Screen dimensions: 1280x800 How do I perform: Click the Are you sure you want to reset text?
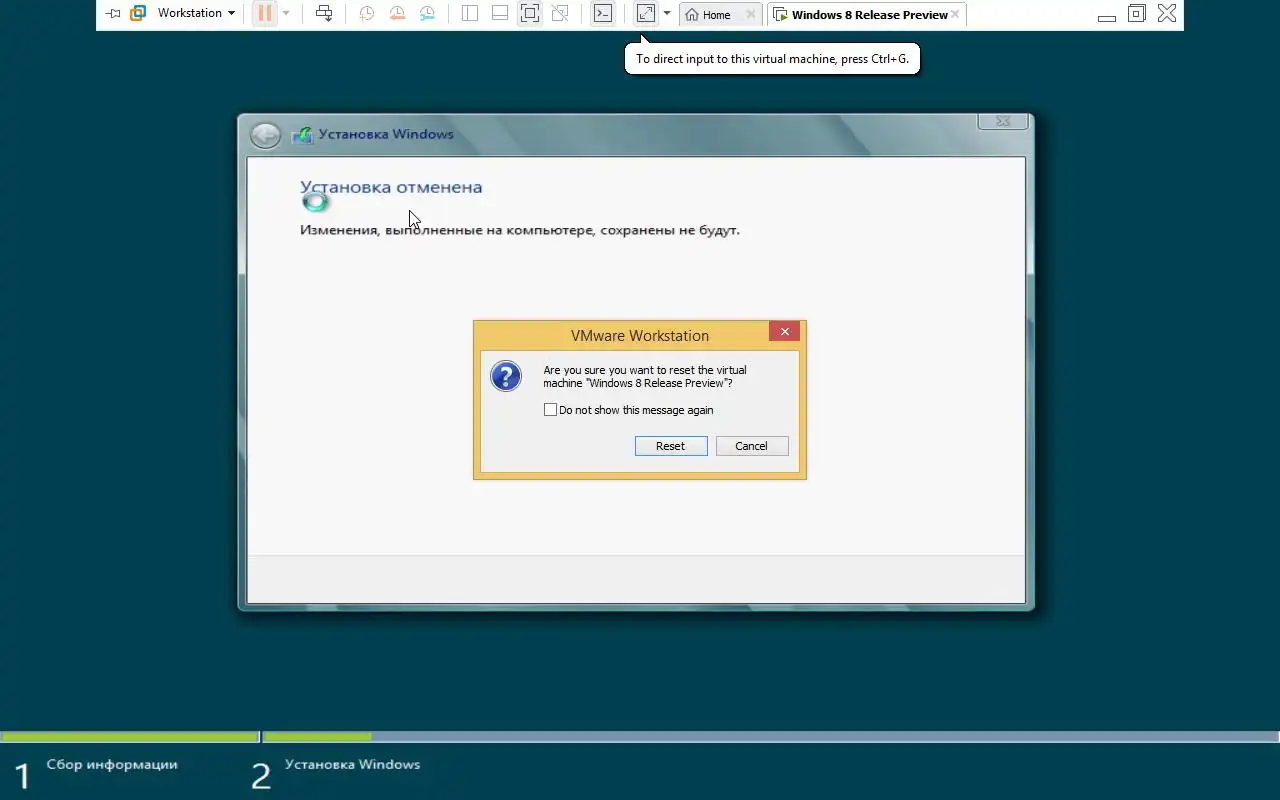pos(645,376)
